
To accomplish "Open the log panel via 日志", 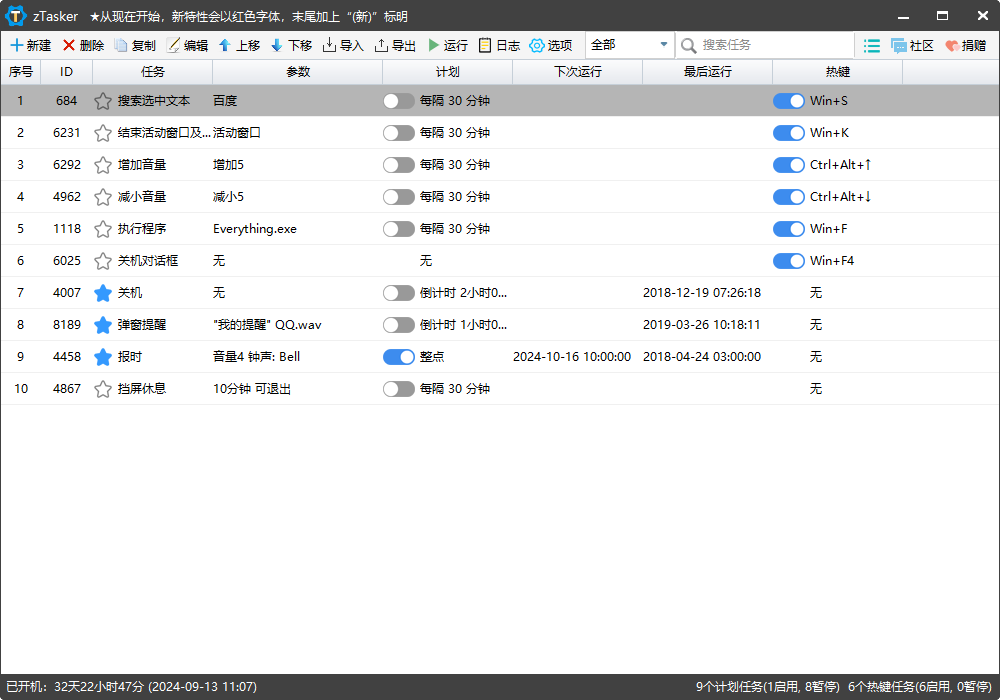I will pos(502,45).
